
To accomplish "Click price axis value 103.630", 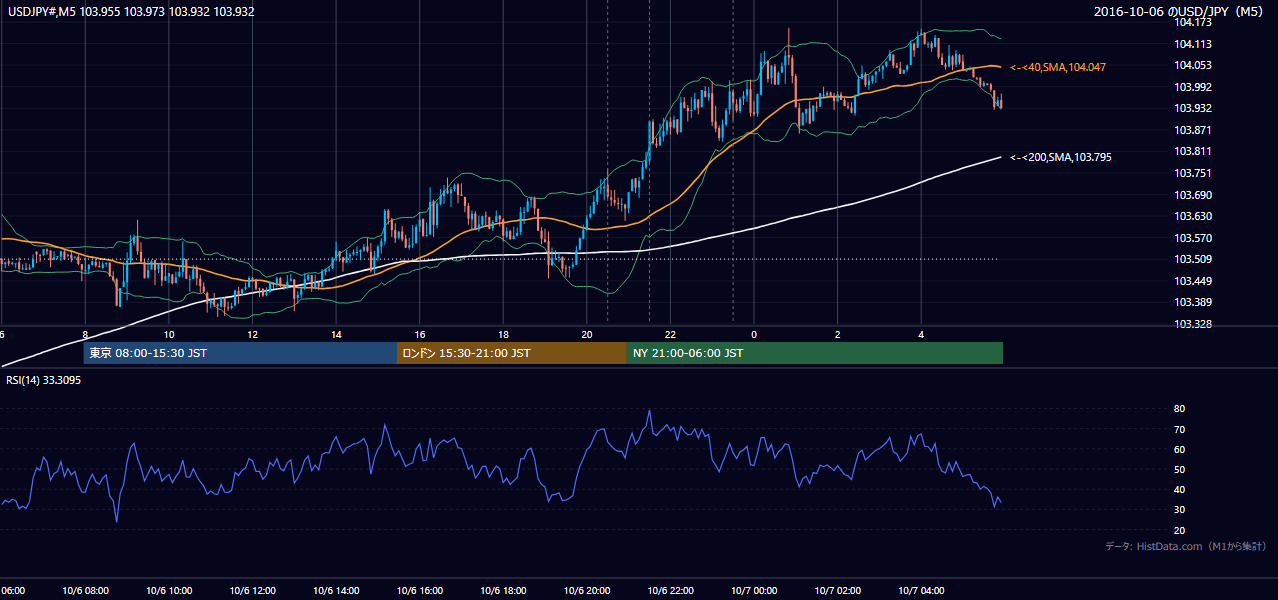I will [1192, 216].
